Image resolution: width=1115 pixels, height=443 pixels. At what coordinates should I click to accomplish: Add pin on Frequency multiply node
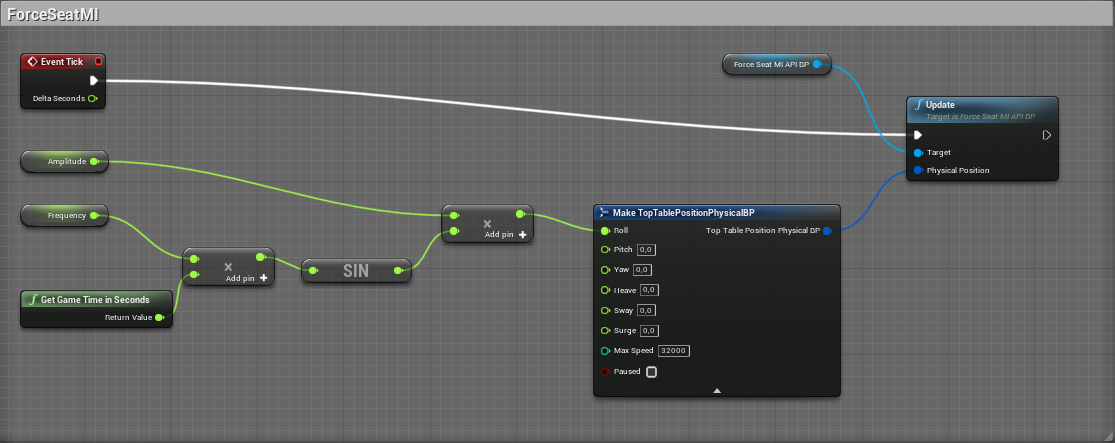(246, 278)
